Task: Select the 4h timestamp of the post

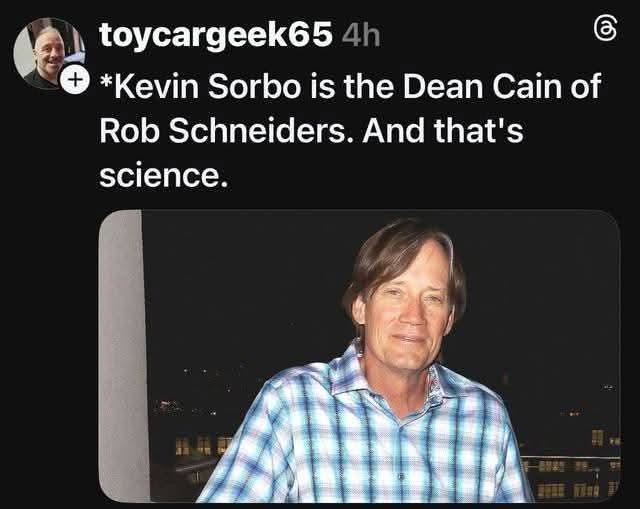Action: [x=360, y=36]
